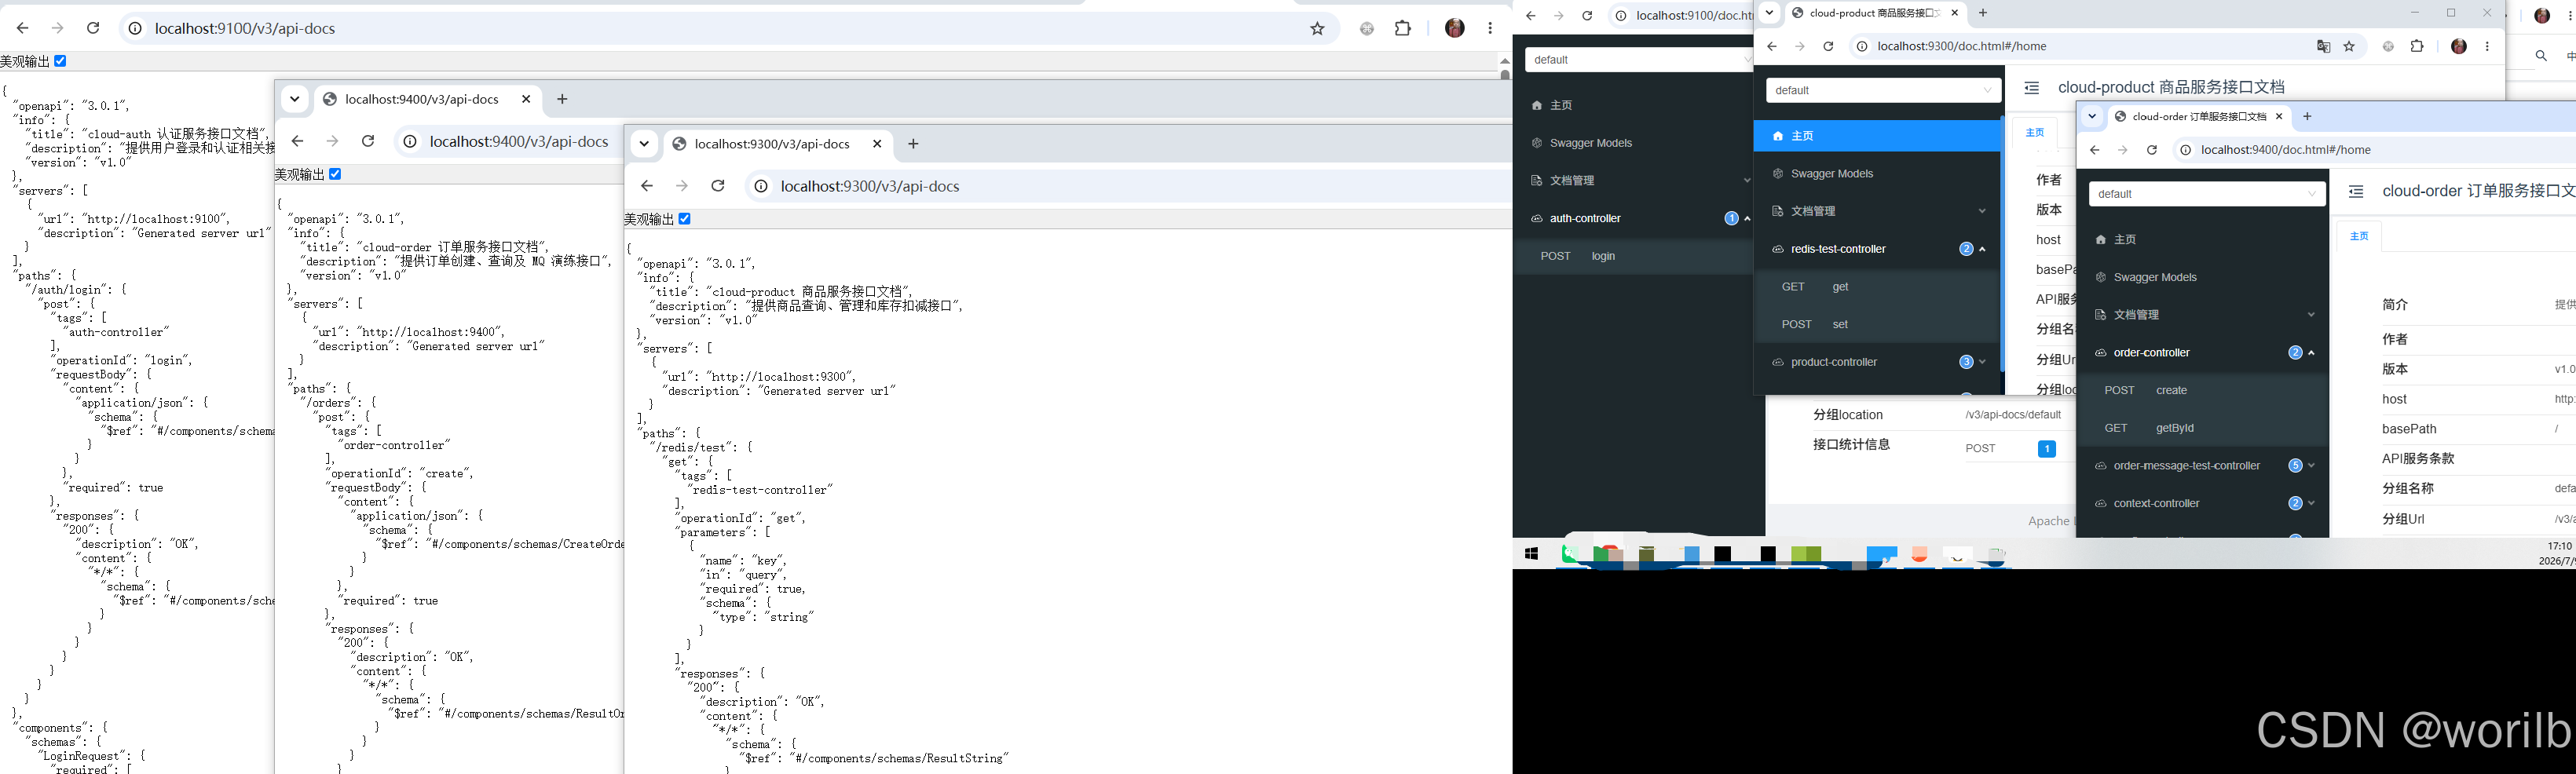The image size is (2576, 774).
Task: Click the translate icon in the localhost:9300/doc.html address bar
Action: 2324,46
